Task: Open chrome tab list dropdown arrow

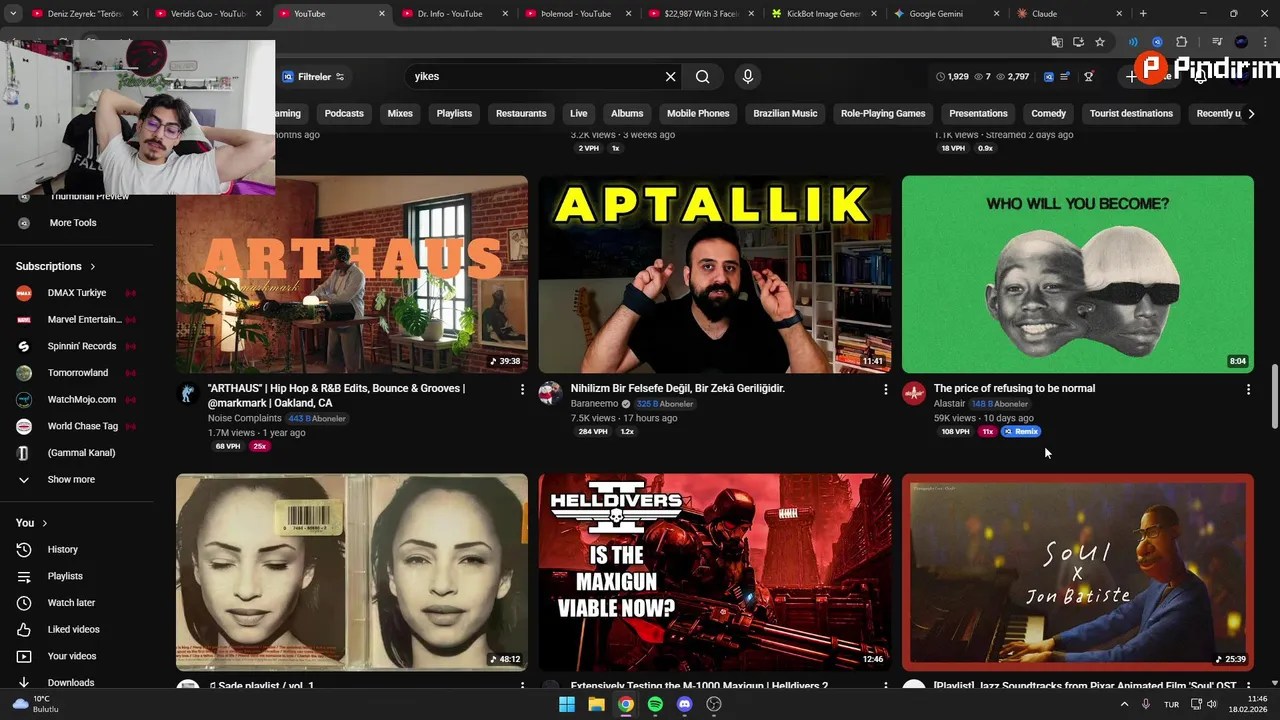Action: (12, 14)
